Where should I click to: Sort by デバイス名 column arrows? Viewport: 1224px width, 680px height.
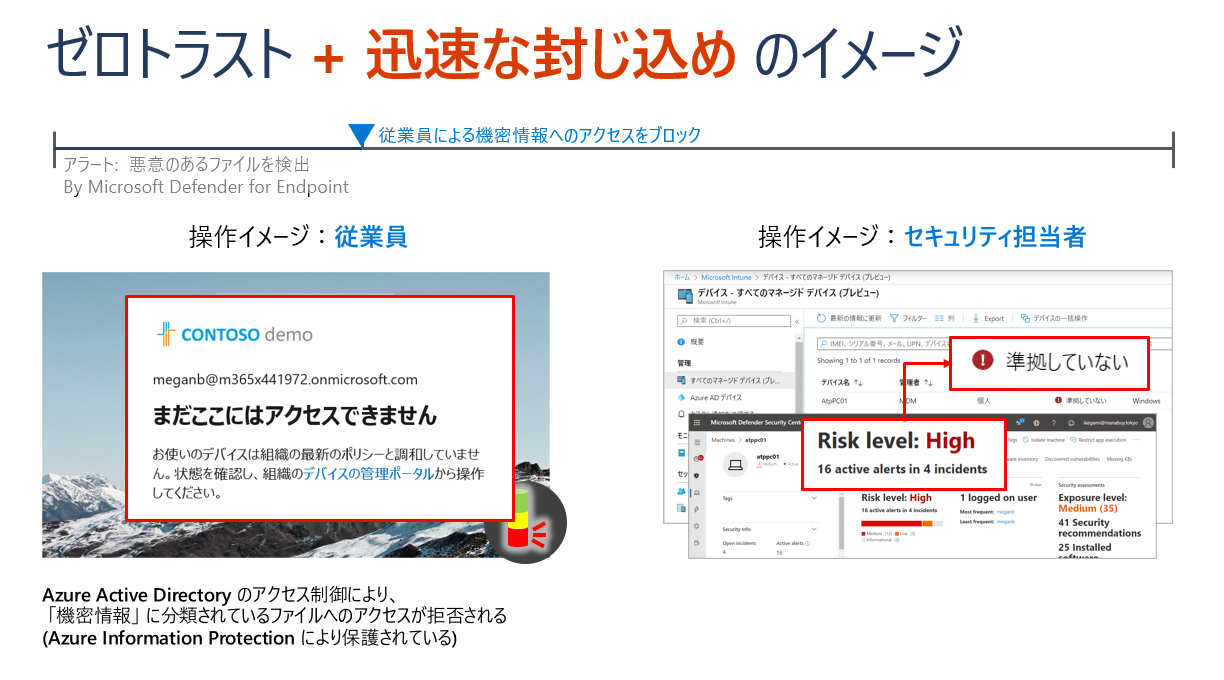click(859, 382)
